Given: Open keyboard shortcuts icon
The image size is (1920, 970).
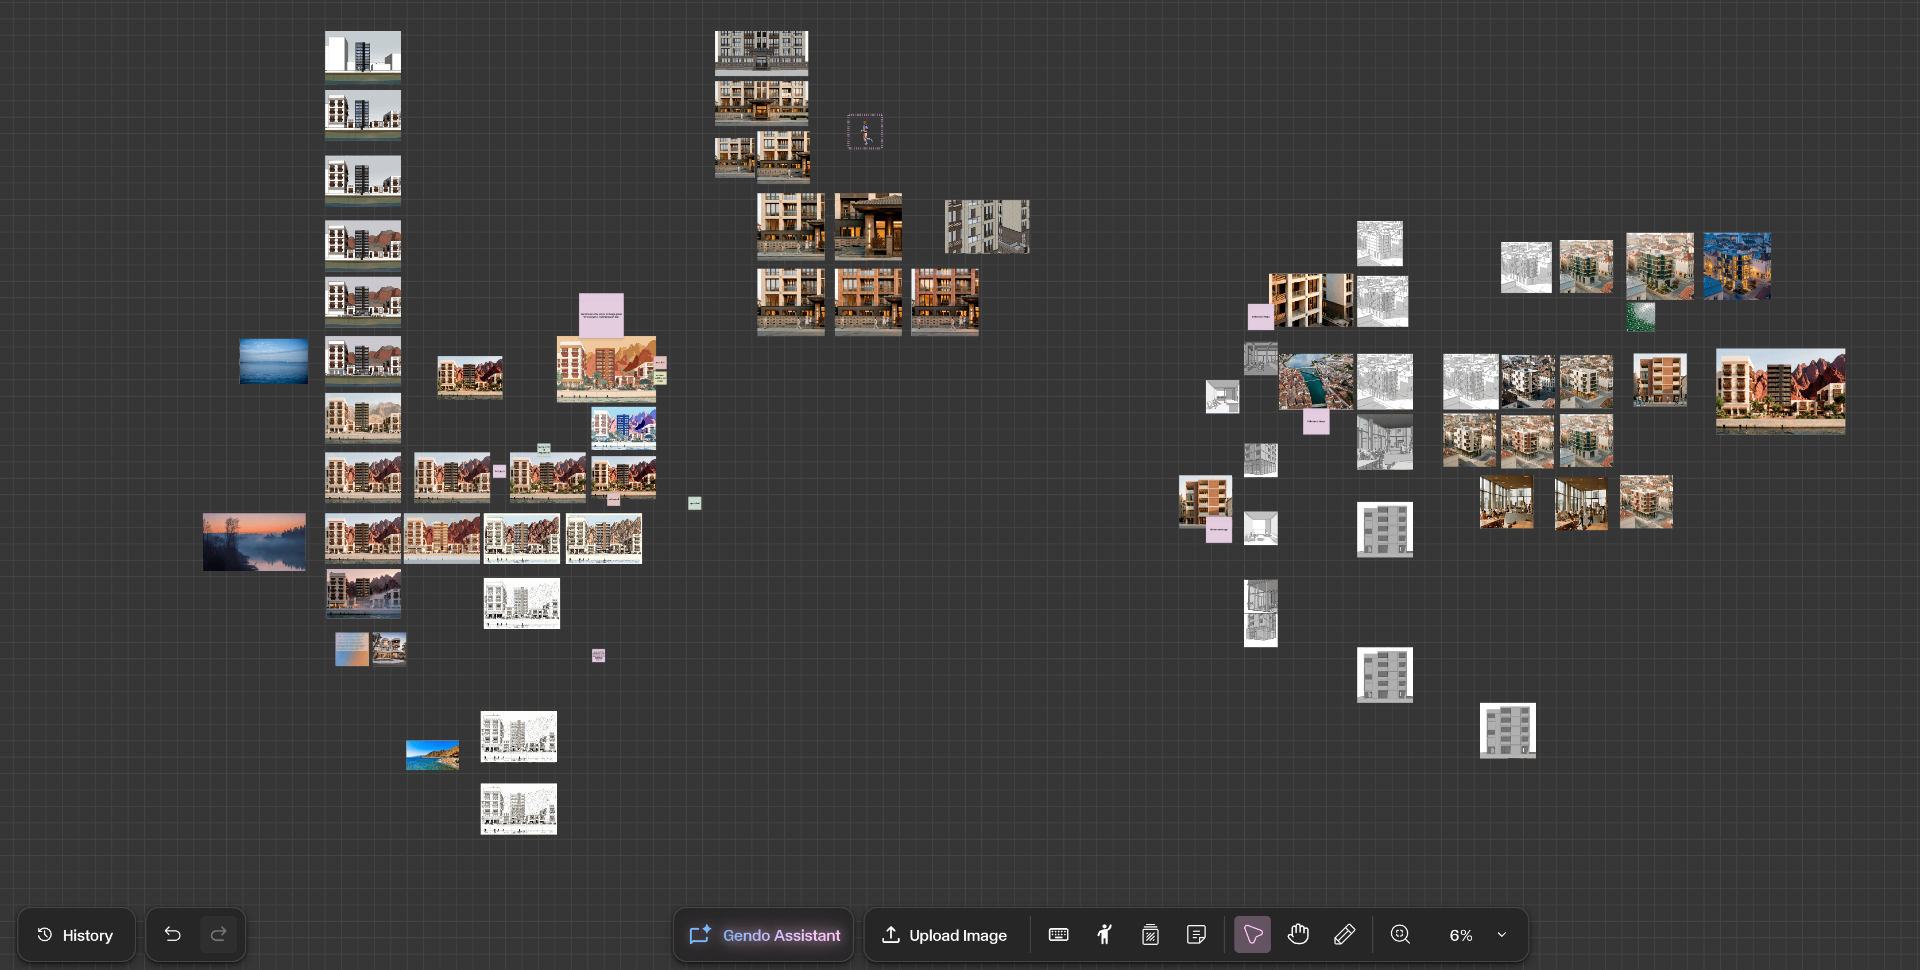Looking at the screenshot, I should (x=1059, y=935).
